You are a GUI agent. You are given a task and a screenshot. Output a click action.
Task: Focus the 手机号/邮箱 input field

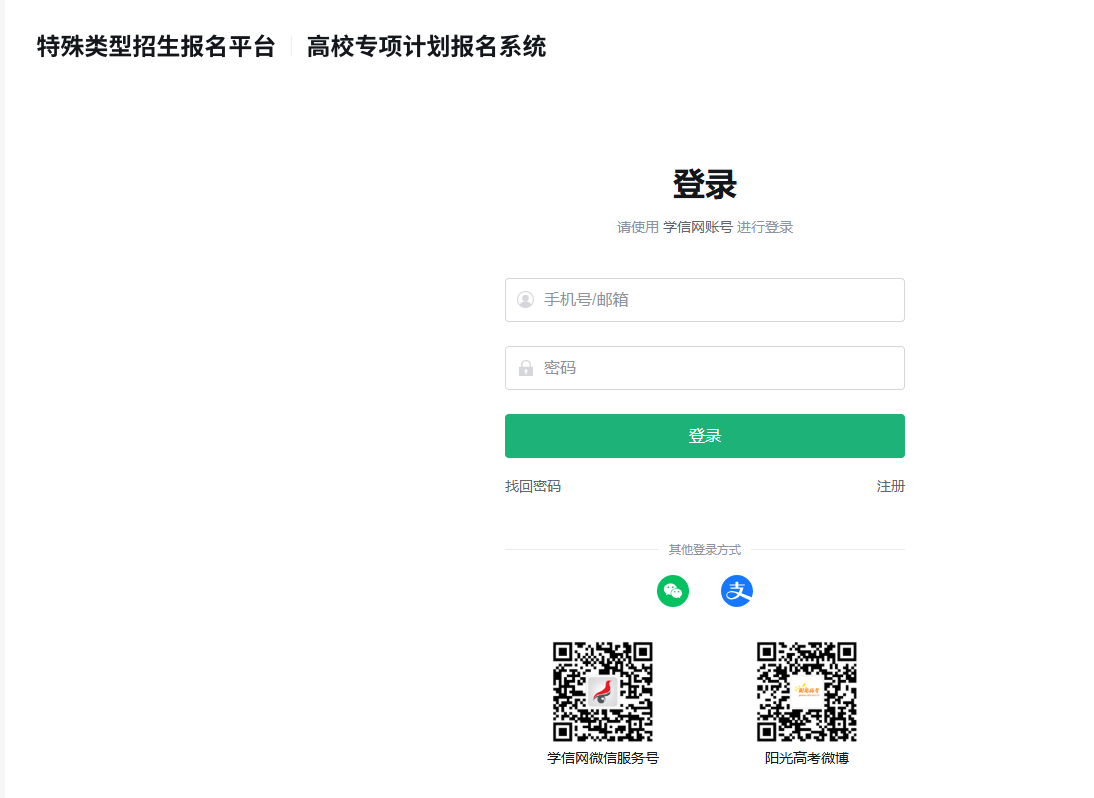705,300
